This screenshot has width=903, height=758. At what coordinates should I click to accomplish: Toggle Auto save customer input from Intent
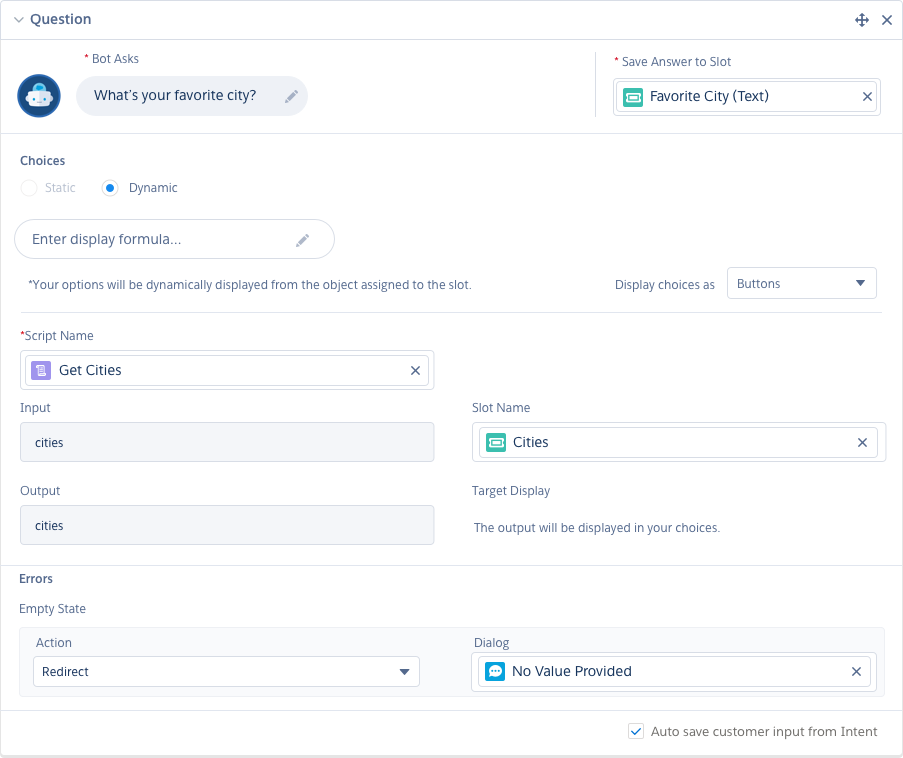click(x=636, y=731)
